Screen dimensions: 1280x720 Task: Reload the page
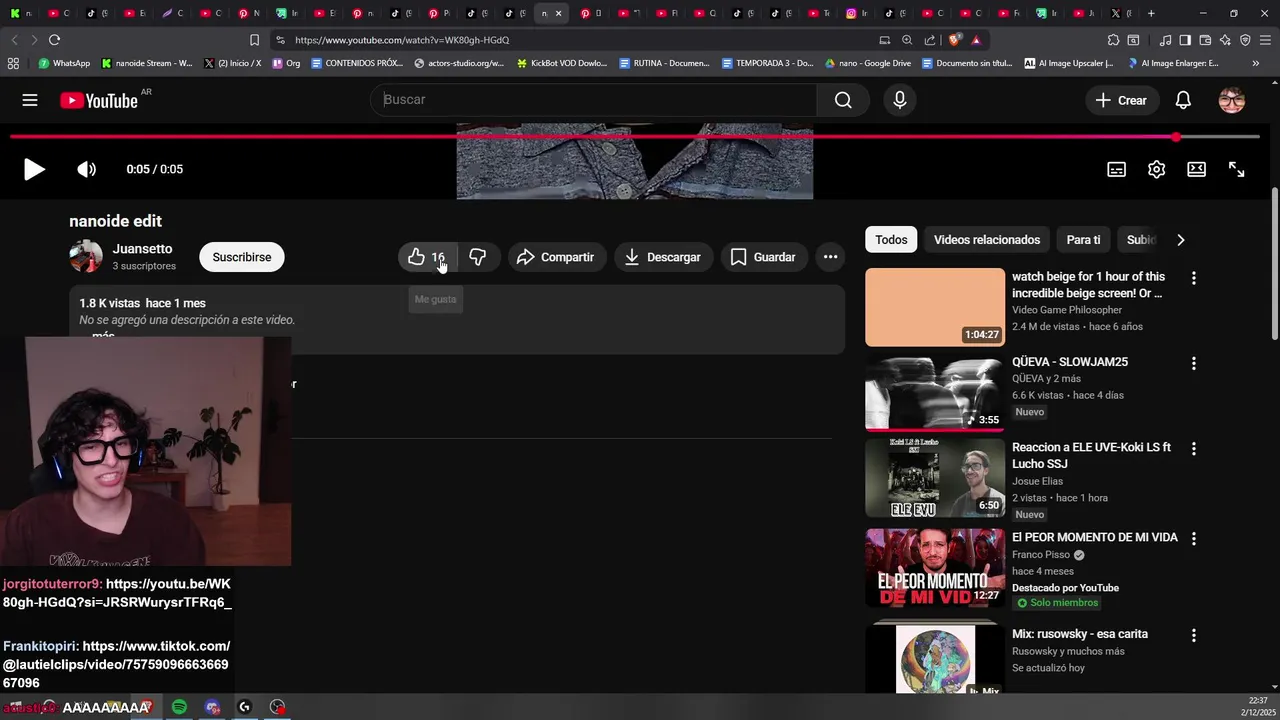54,40
